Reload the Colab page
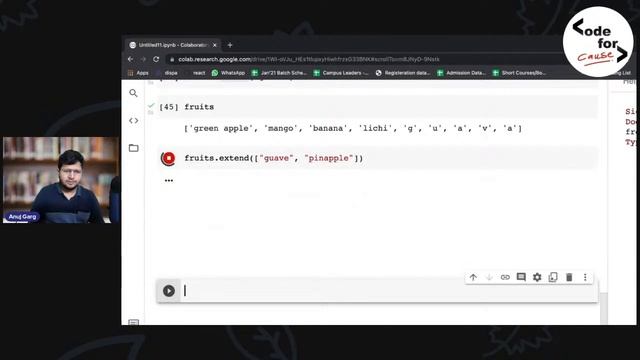 coord(156,59)
